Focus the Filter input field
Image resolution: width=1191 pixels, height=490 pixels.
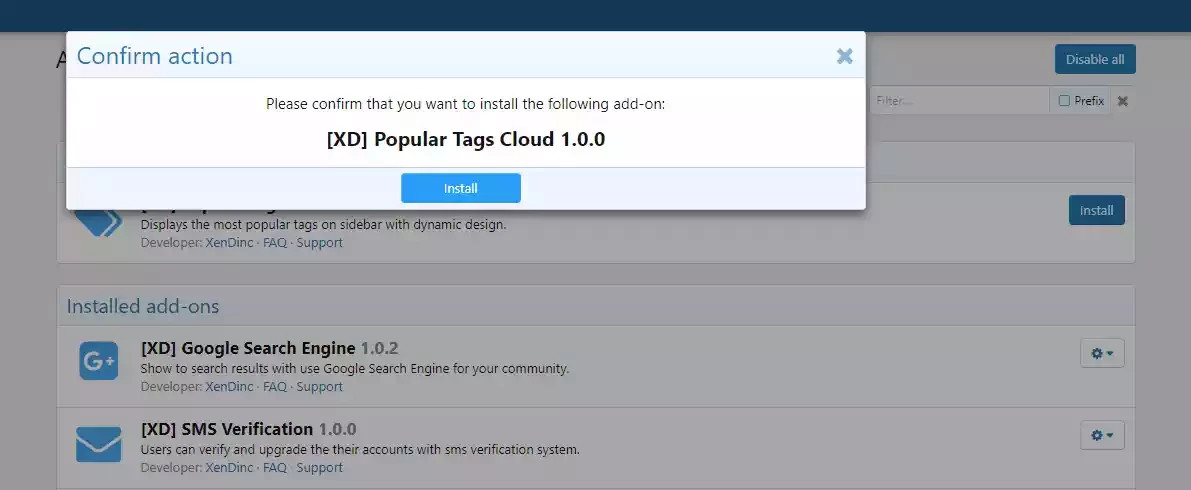[959, 100]
